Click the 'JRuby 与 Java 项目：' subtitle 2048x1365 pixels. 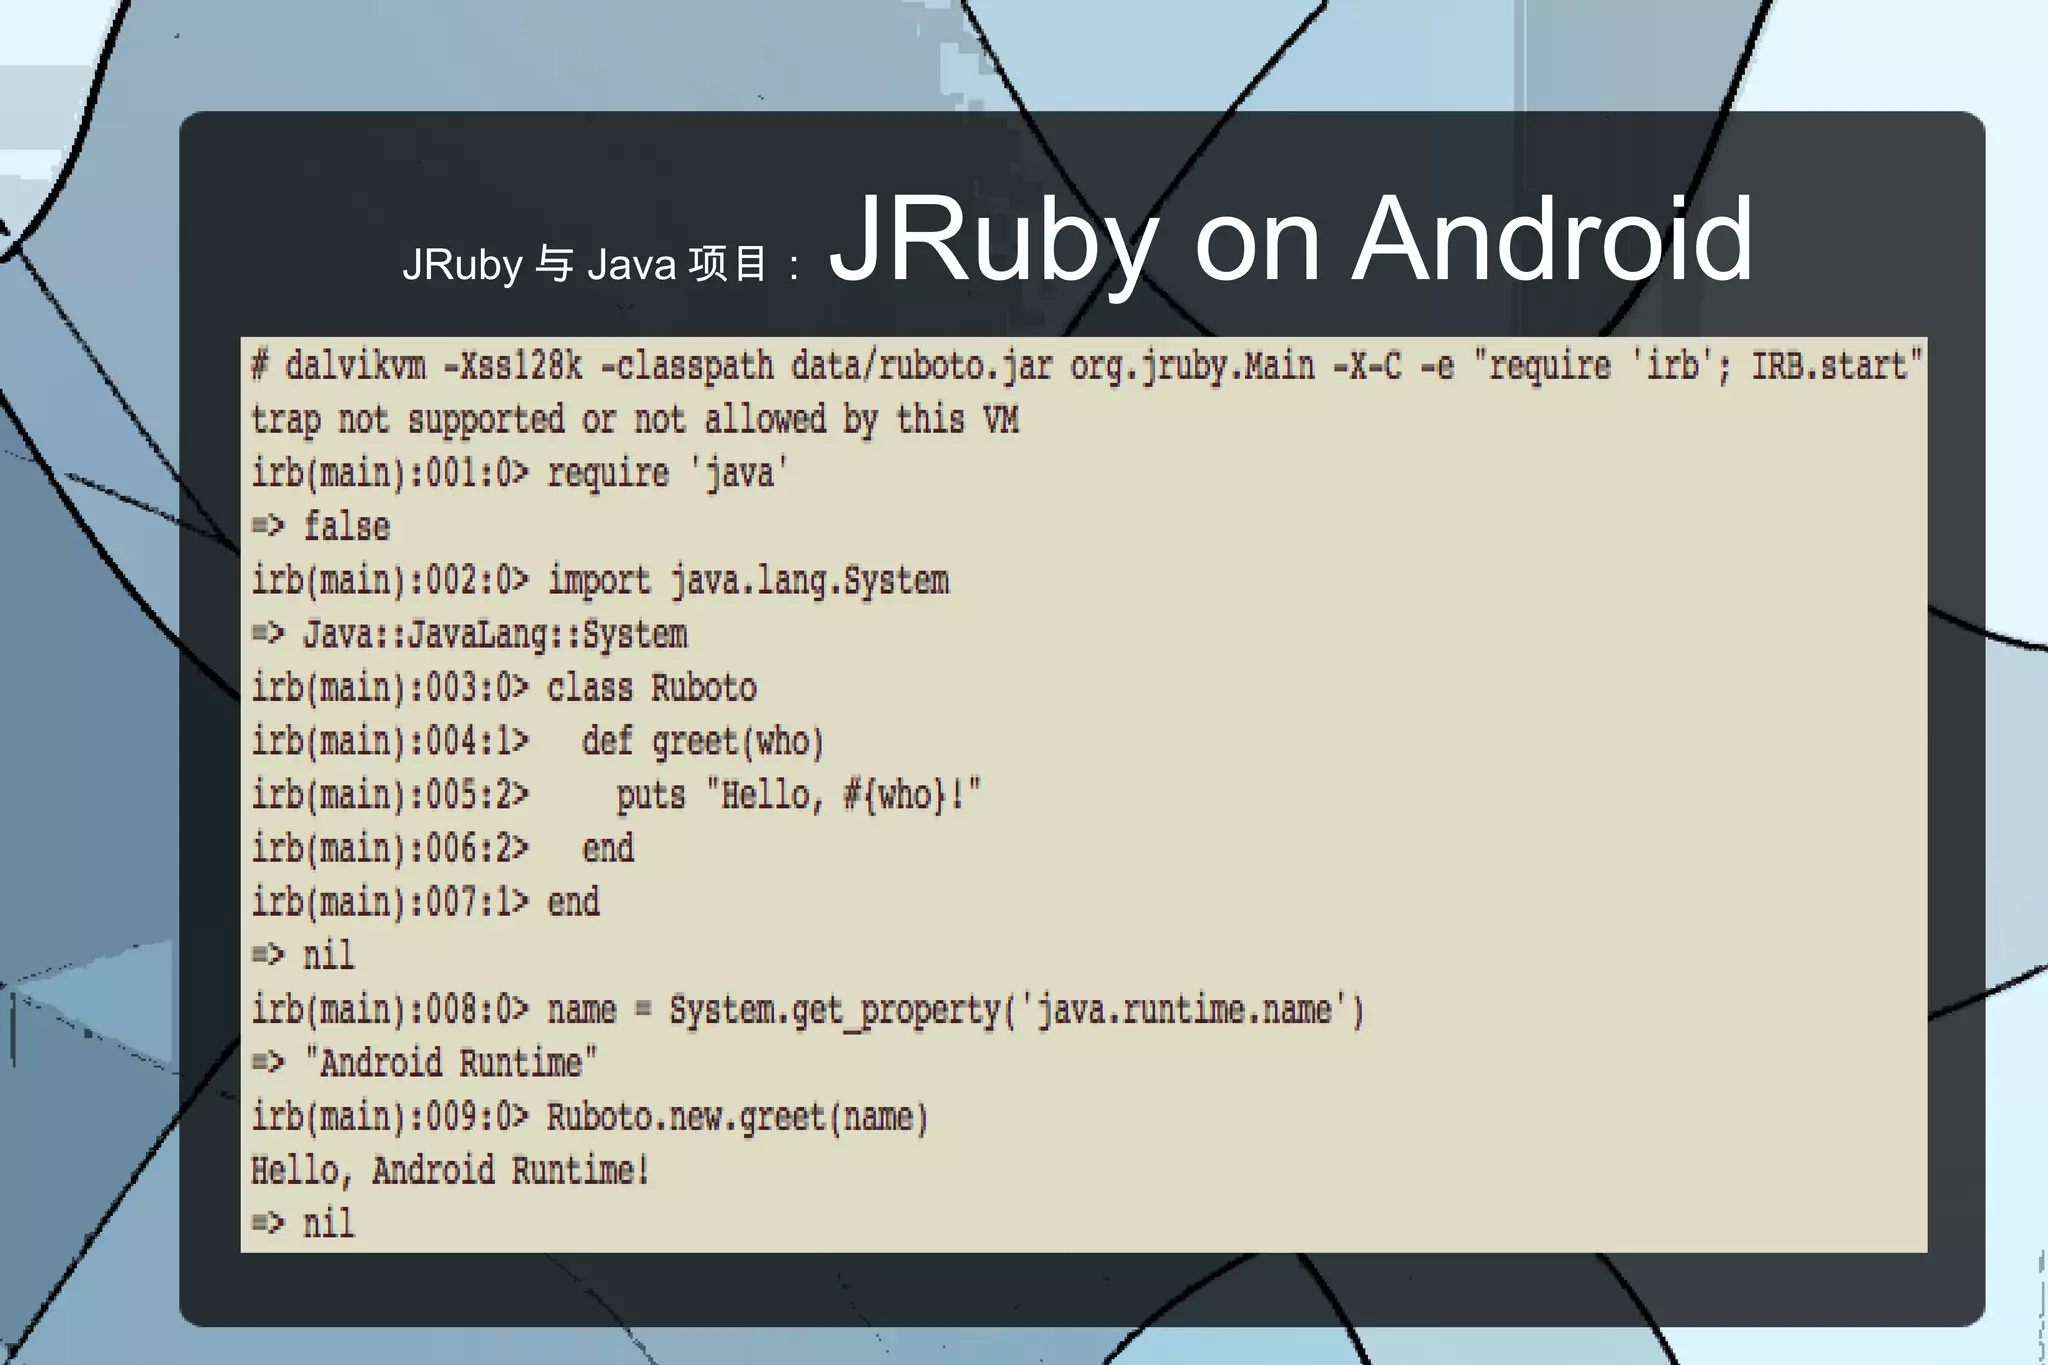tap(603, 265)
